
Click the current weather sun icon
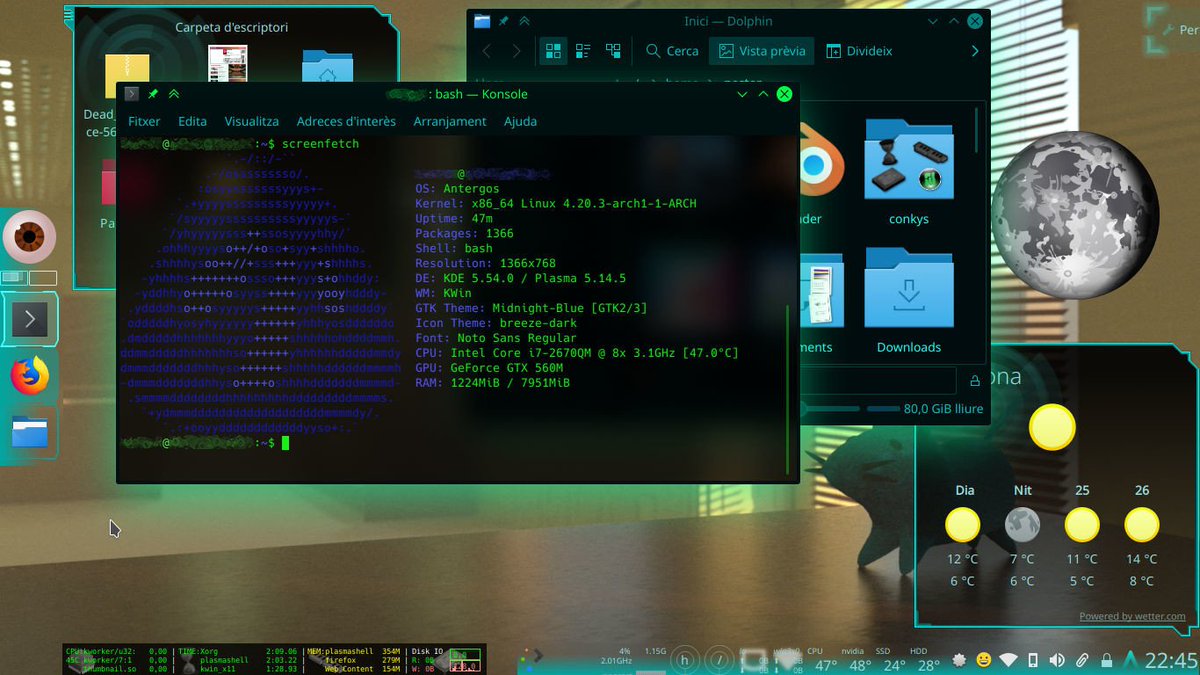[1052, 427]
